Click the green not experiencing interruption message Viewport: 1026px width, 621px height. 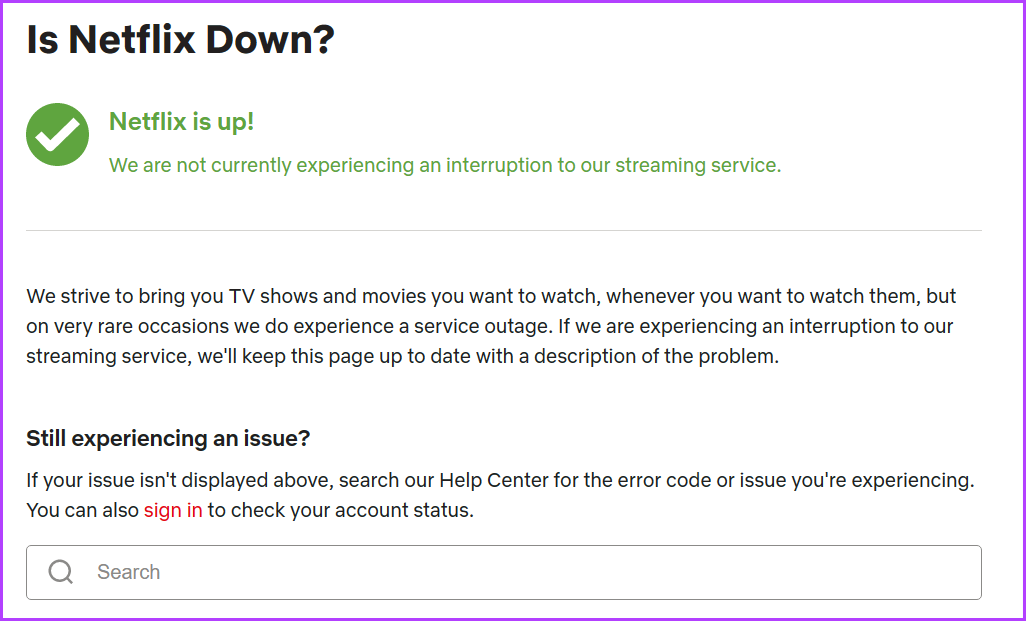[x=445, y=165]
